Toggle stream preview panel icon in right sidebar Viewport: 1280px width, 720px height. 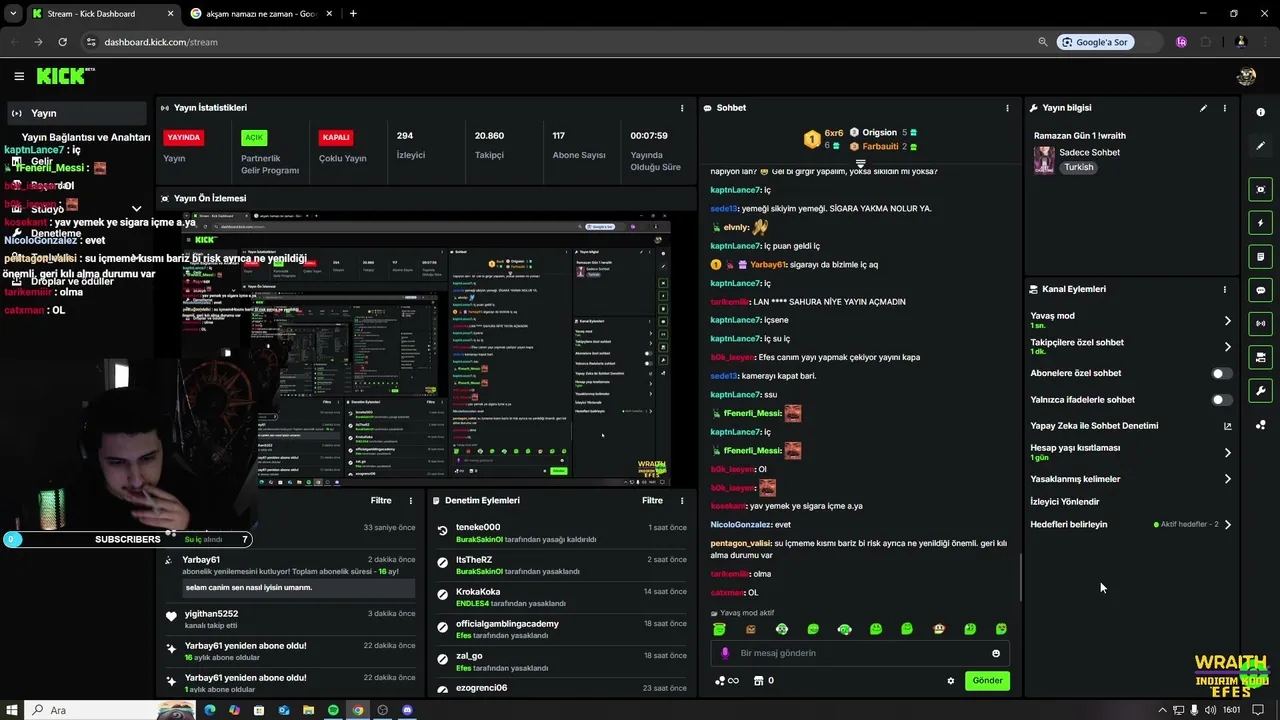[x=1260, y=189]
